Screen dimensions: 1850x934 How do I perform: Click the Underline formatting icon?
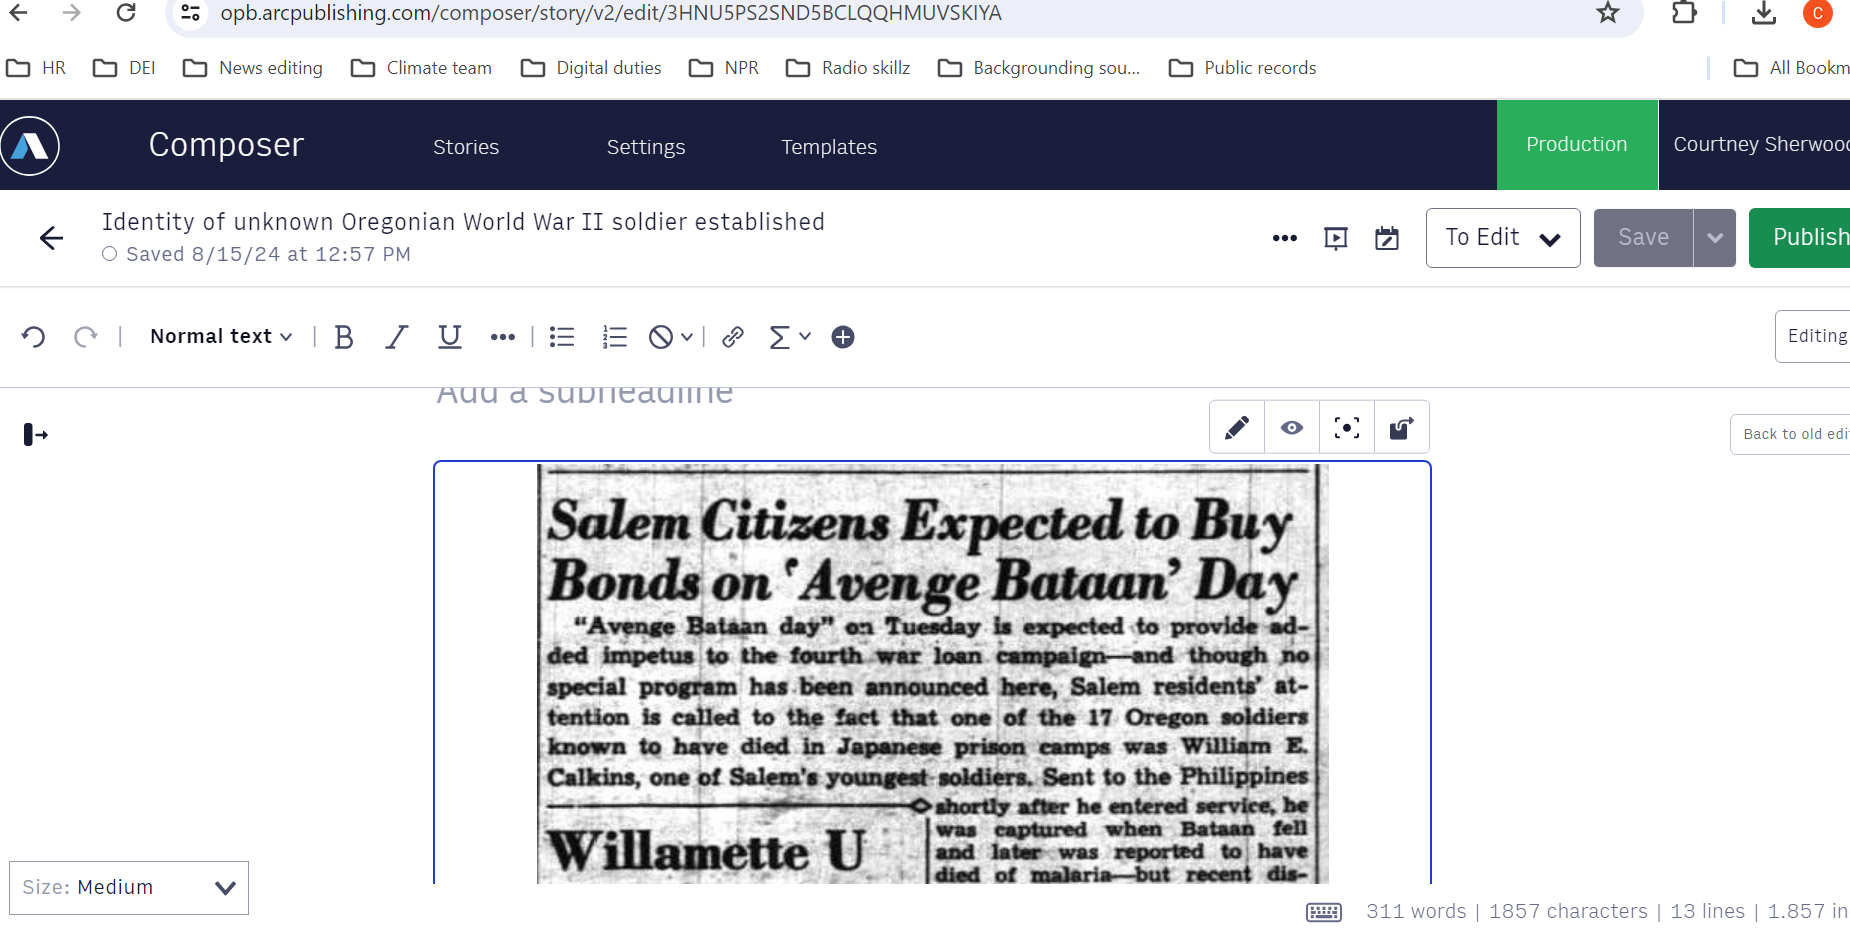[450, 338]
